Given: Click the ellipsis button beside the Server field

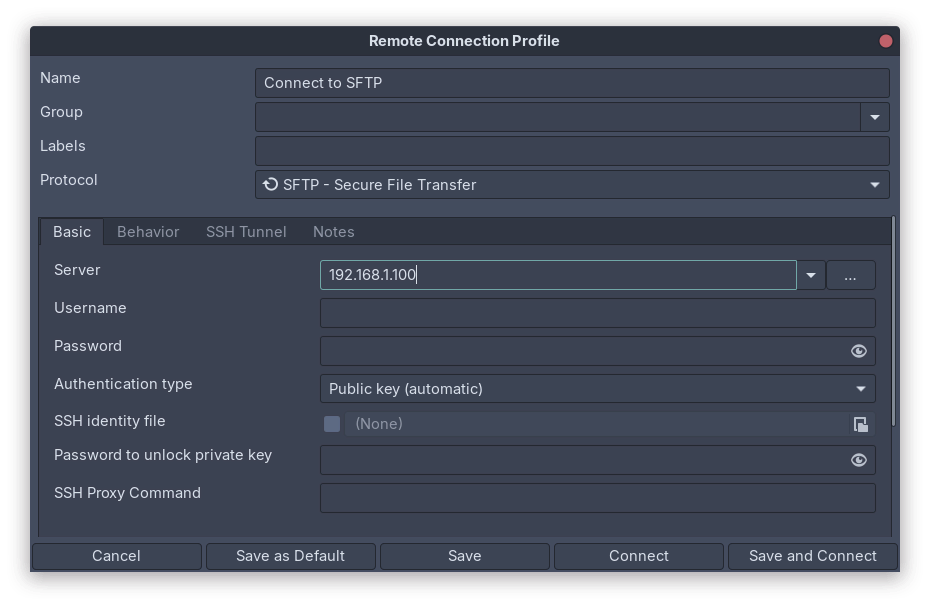Looking at the screenshot, I should click(851, 275).
